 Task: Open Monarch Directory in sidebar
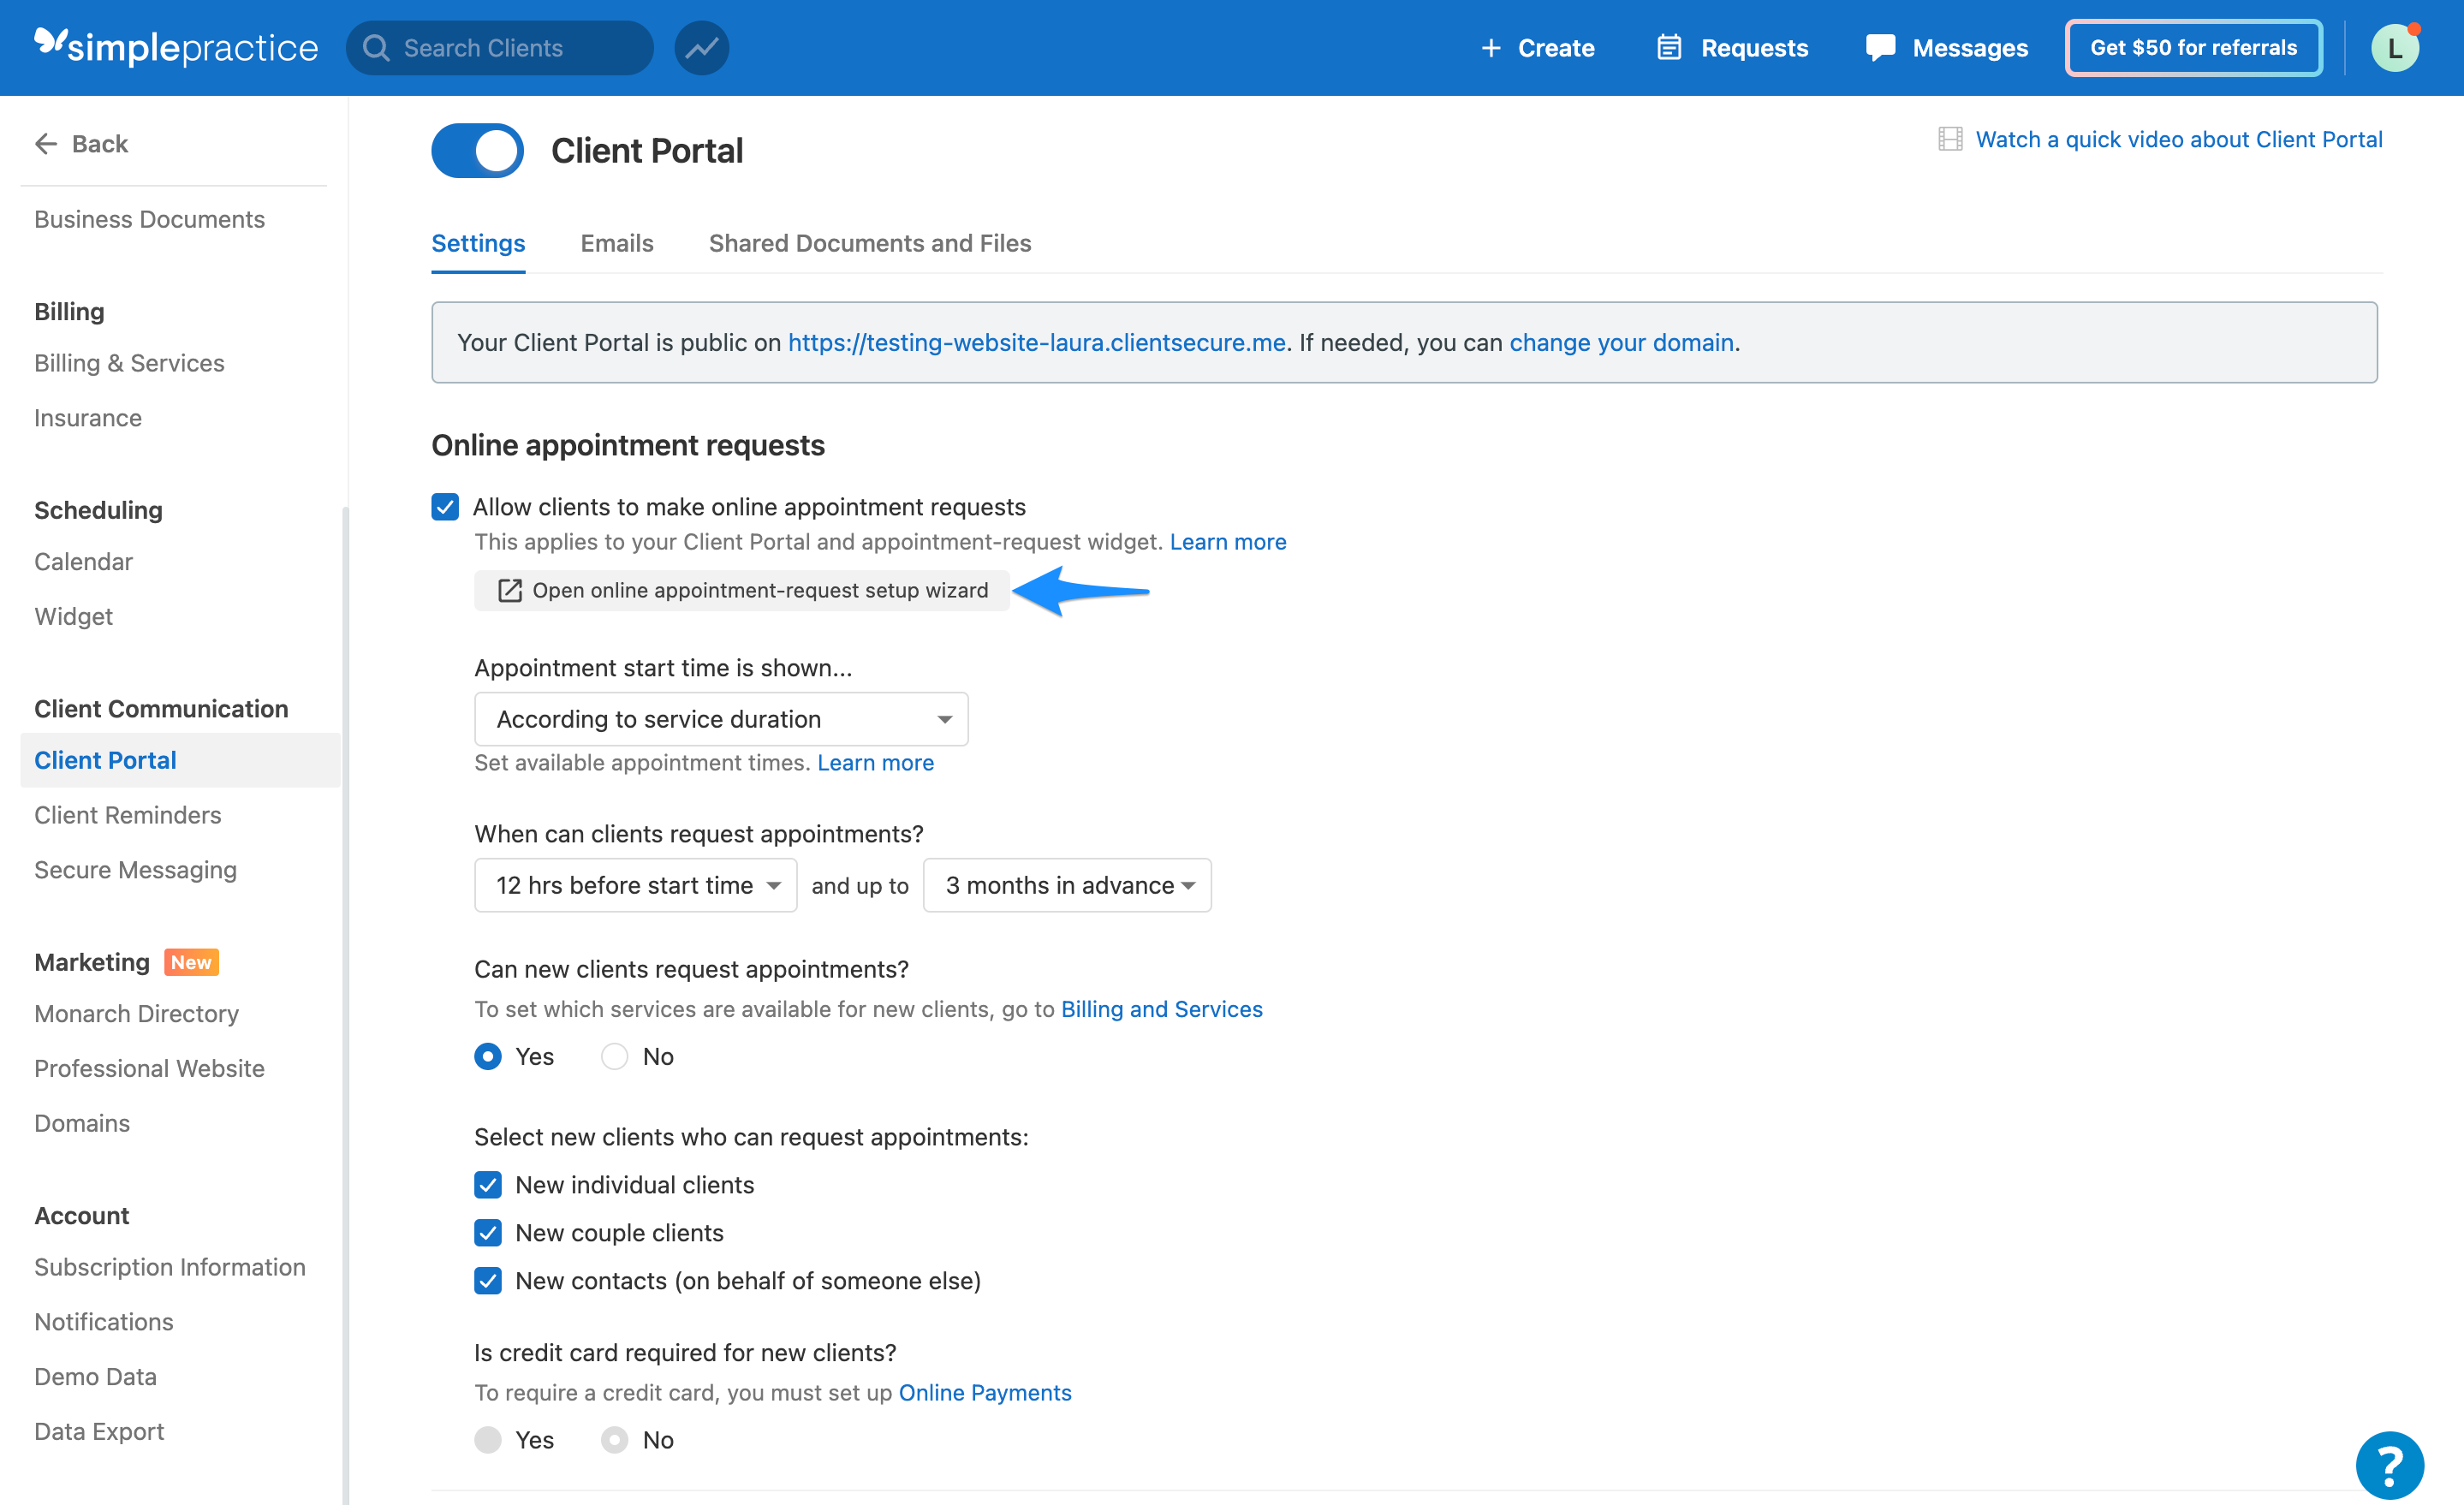(x=136, y=1014)
